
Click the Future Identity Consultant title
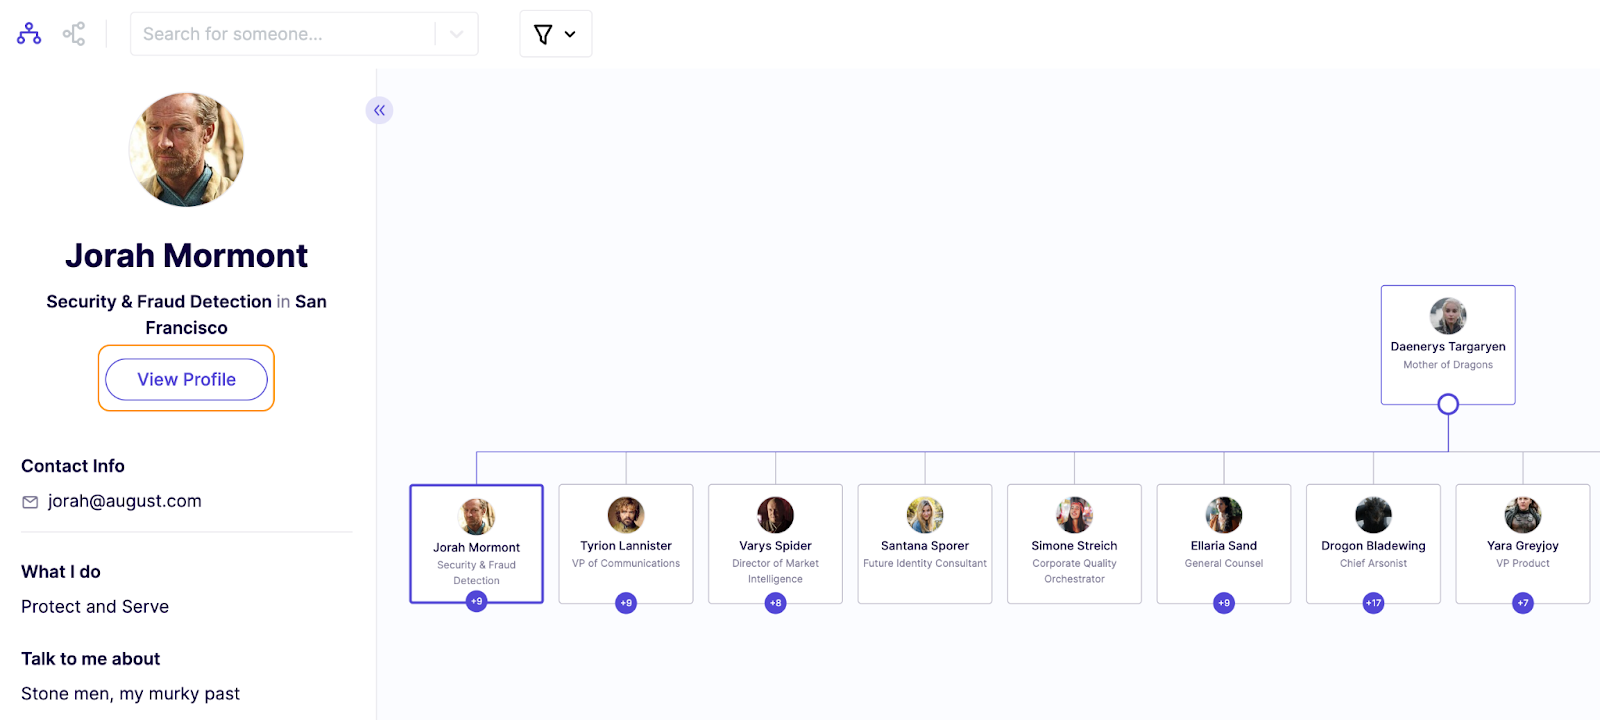pyautogui.click(x=925, y=564)
